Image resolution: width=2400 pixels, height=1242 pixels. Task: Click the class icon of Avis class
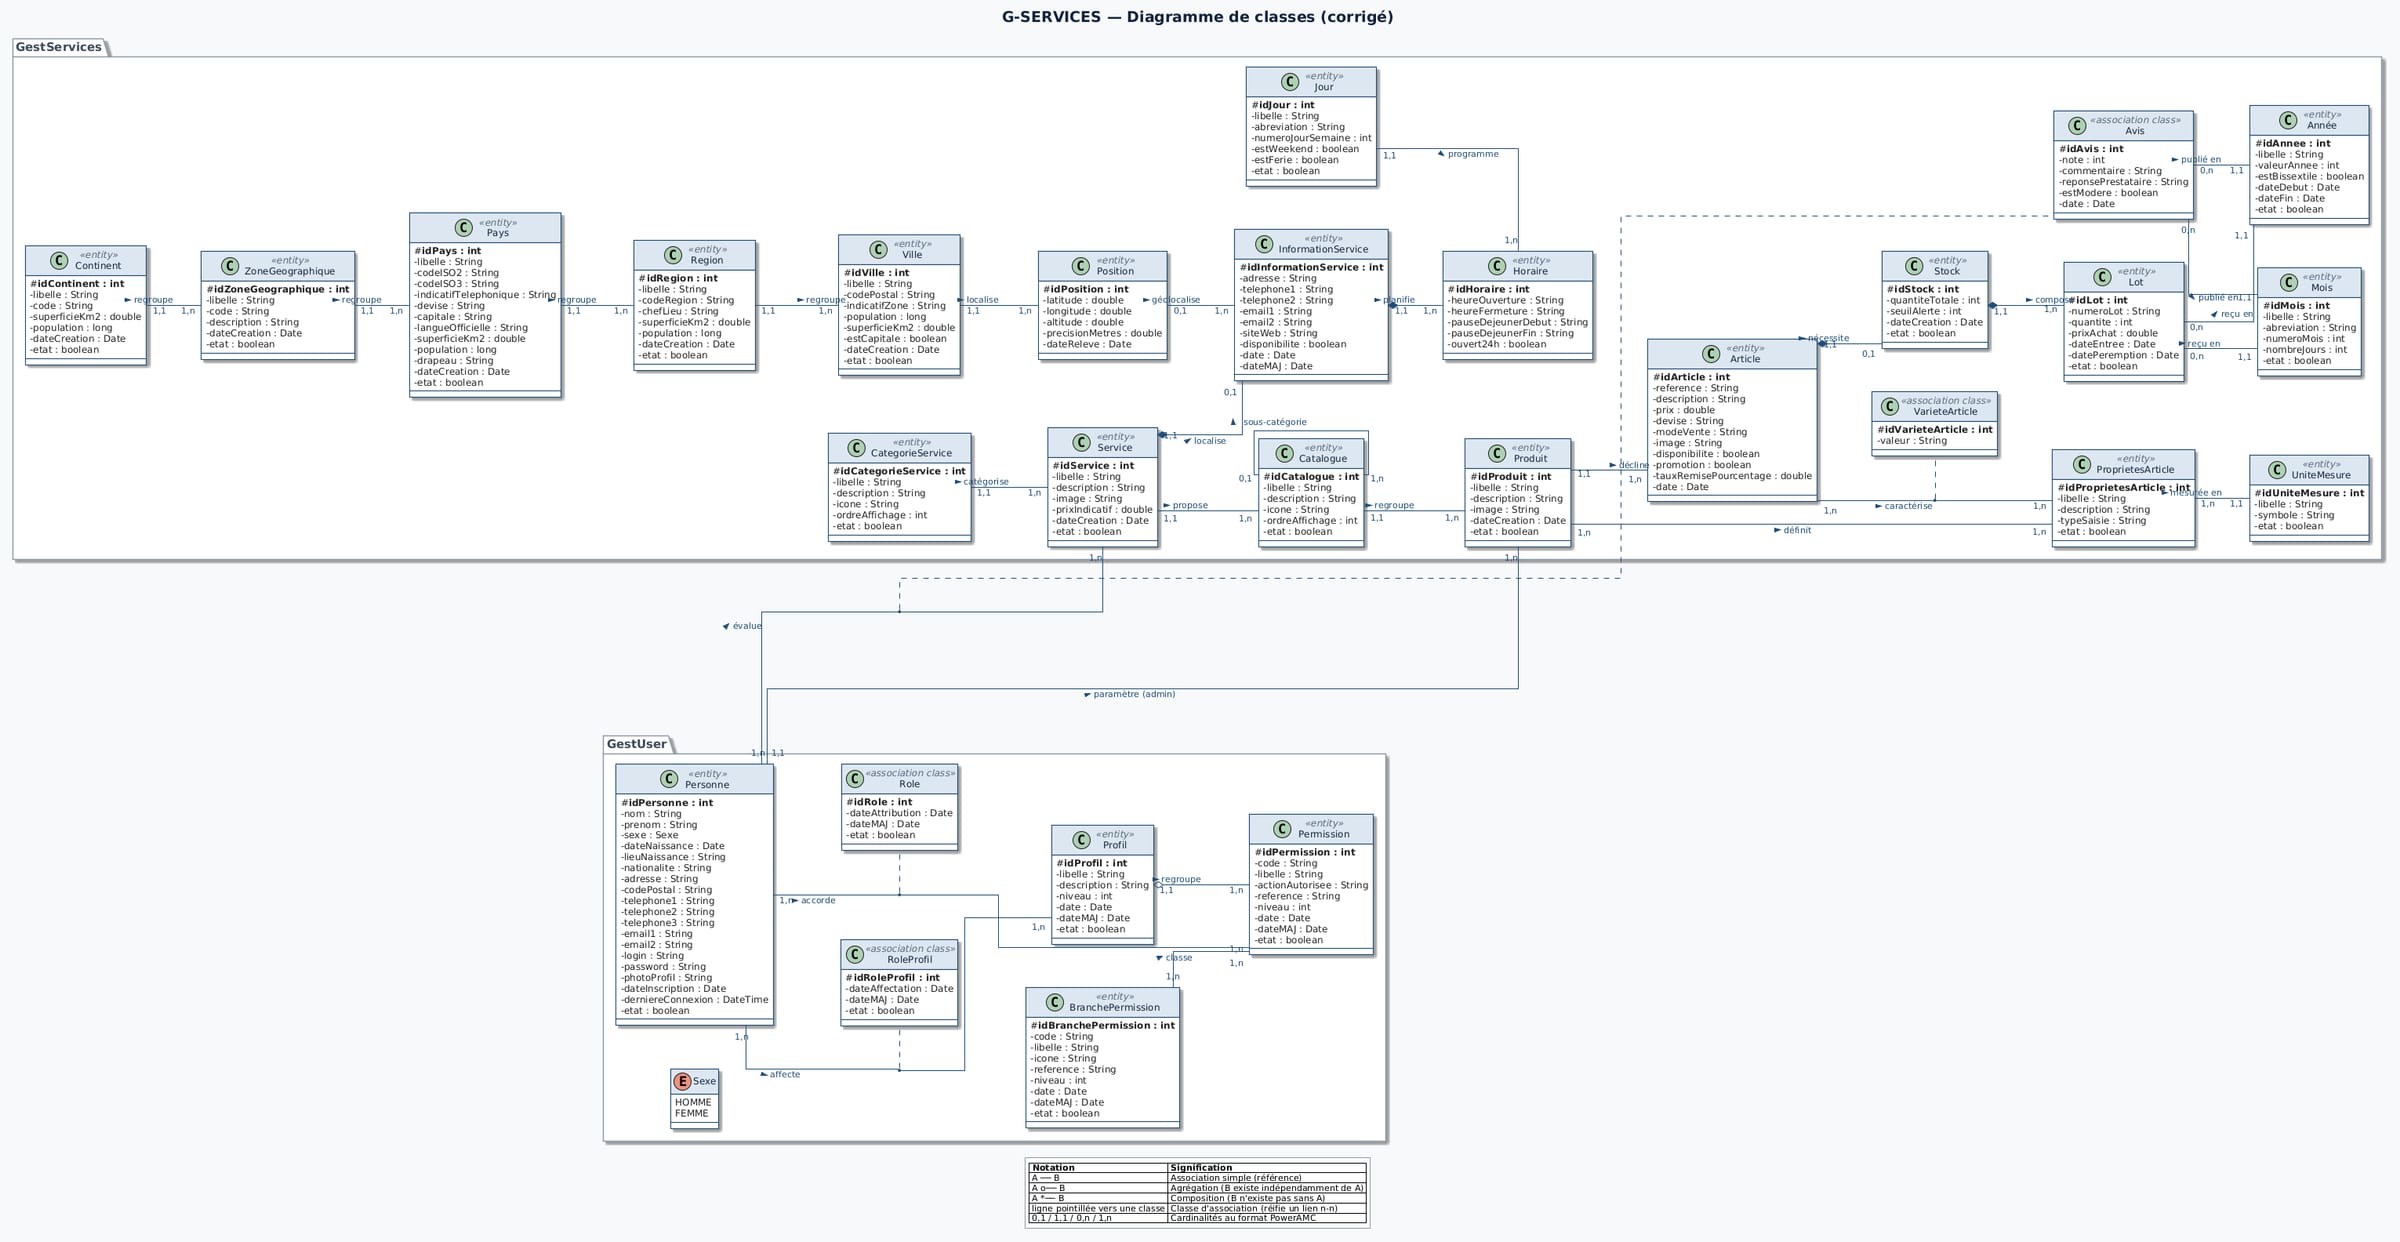coord(2077,126)
